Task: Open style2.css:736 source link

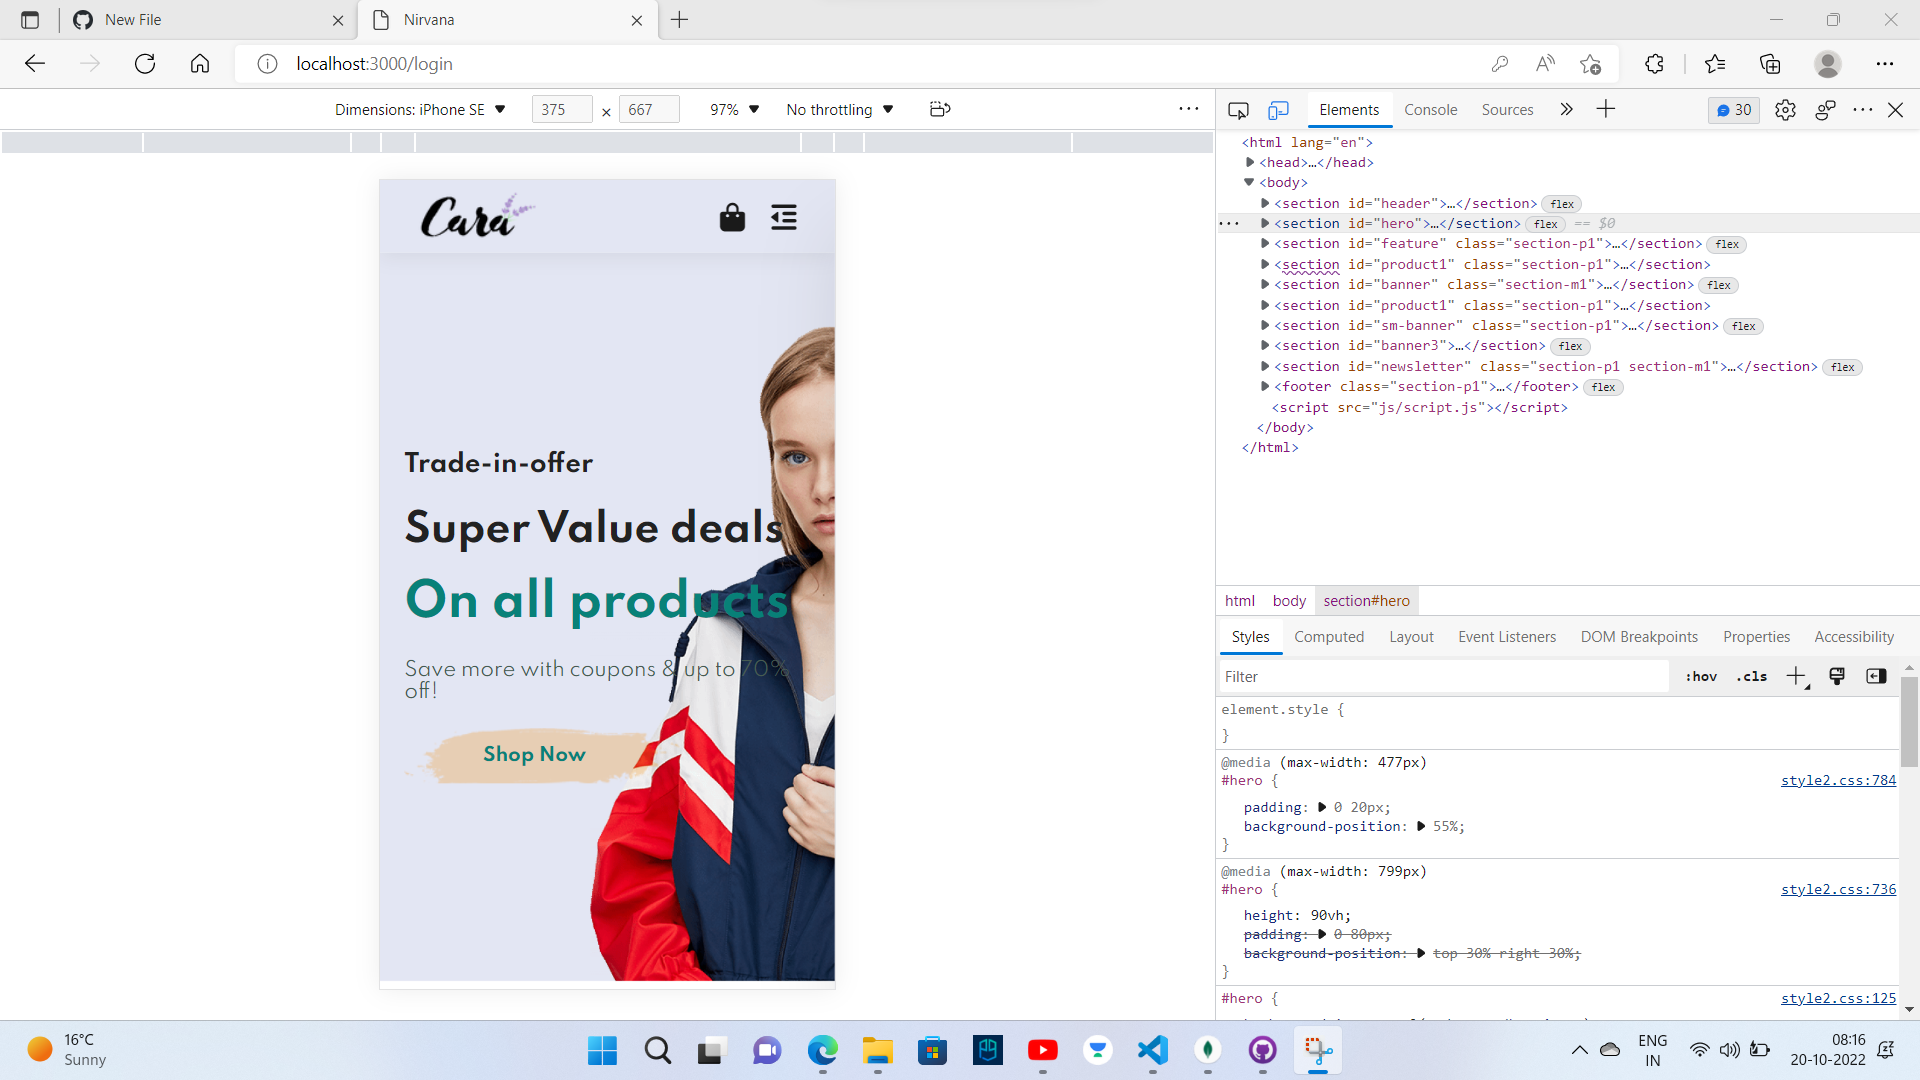Action: (x=1838, y=889)
